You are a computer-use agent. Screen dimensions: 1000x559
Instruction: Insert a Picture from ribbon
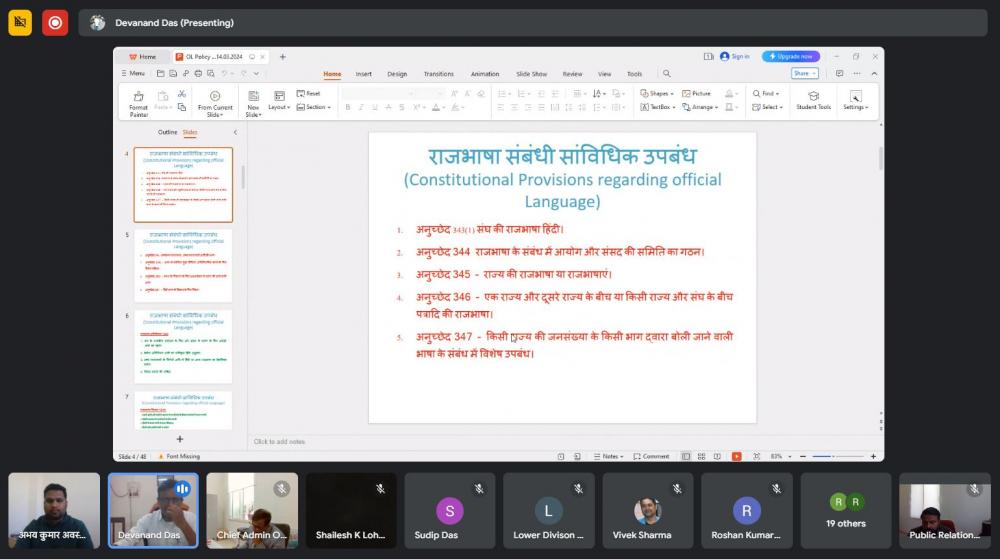tap(697, 93)
